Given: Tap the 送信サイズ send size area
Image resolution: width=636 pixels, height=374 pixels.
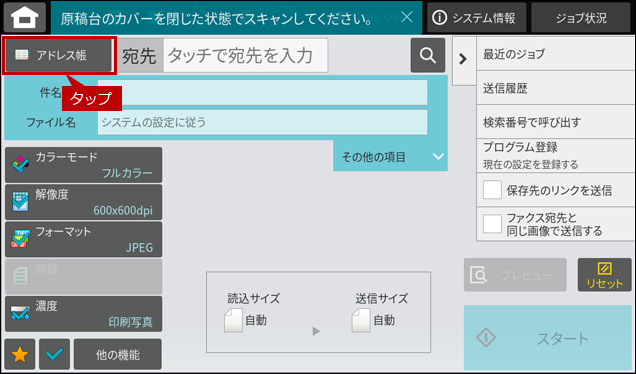Looking at the screenshot, I should tap(381, 313).
